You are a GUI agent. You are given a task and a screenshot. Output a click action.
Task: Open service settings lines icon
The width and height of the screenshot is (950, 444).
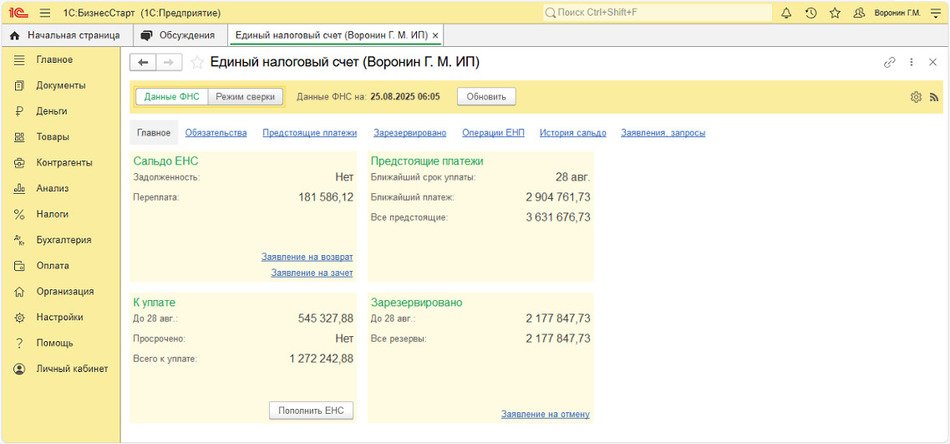[x=935, y=13]
